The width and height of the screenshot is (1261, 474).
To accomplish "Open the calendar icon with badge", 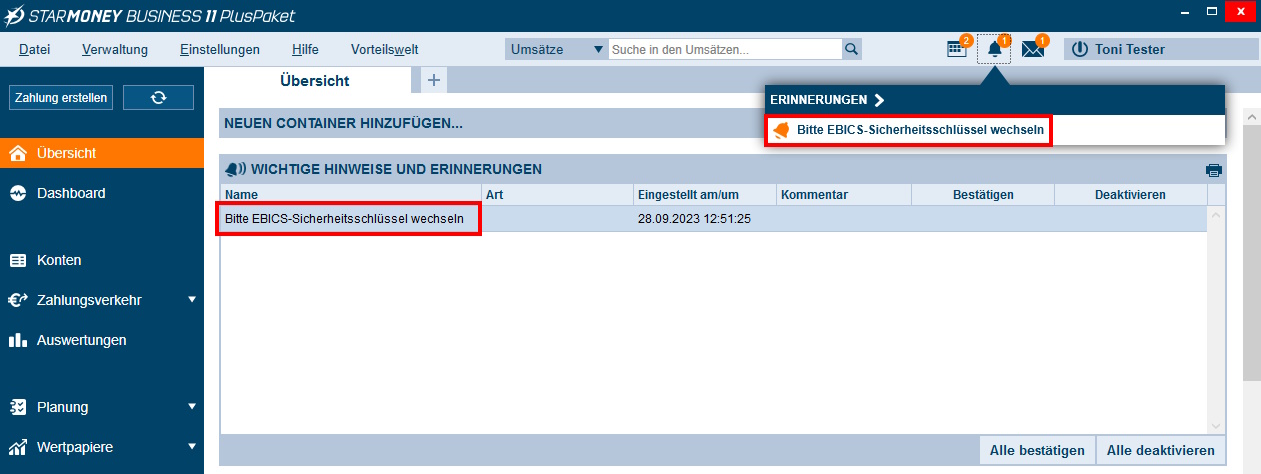I will (x=957, y=49).
